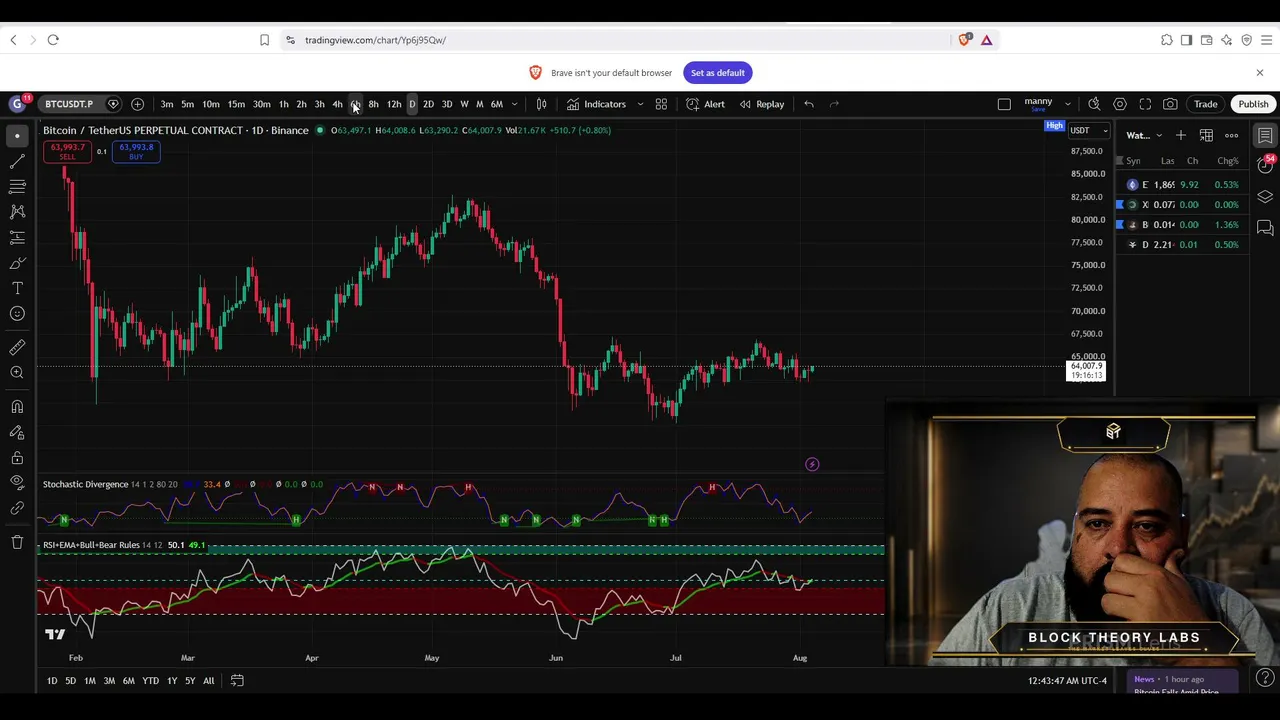Image resolution: width=1280 pixels, height=720 pixels.
Task: Select the ruler measure tool
Action: 17,347
